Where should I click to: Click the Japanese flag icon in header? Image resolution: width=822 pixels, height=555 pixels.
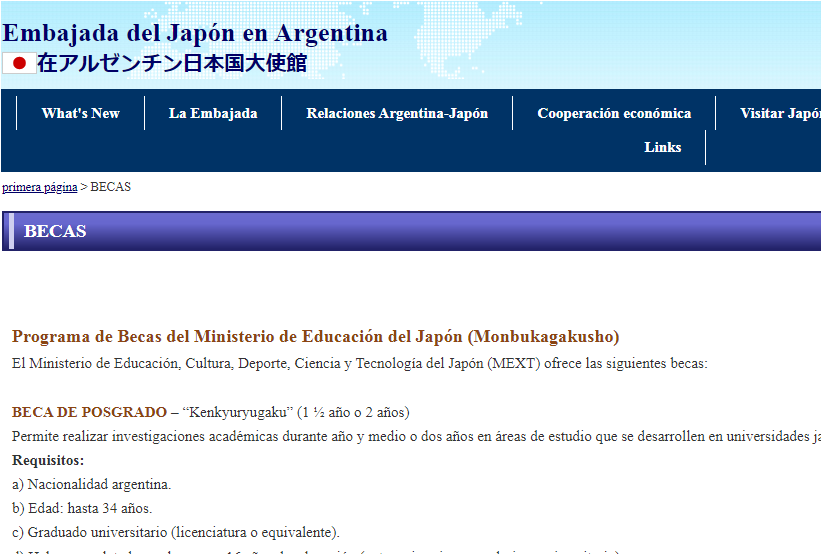click(19, 63)
